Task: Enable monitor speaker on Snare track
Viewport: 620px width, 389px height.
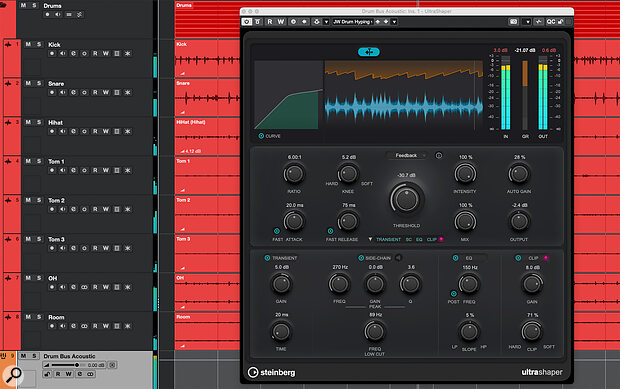Action: coord(62,92)
